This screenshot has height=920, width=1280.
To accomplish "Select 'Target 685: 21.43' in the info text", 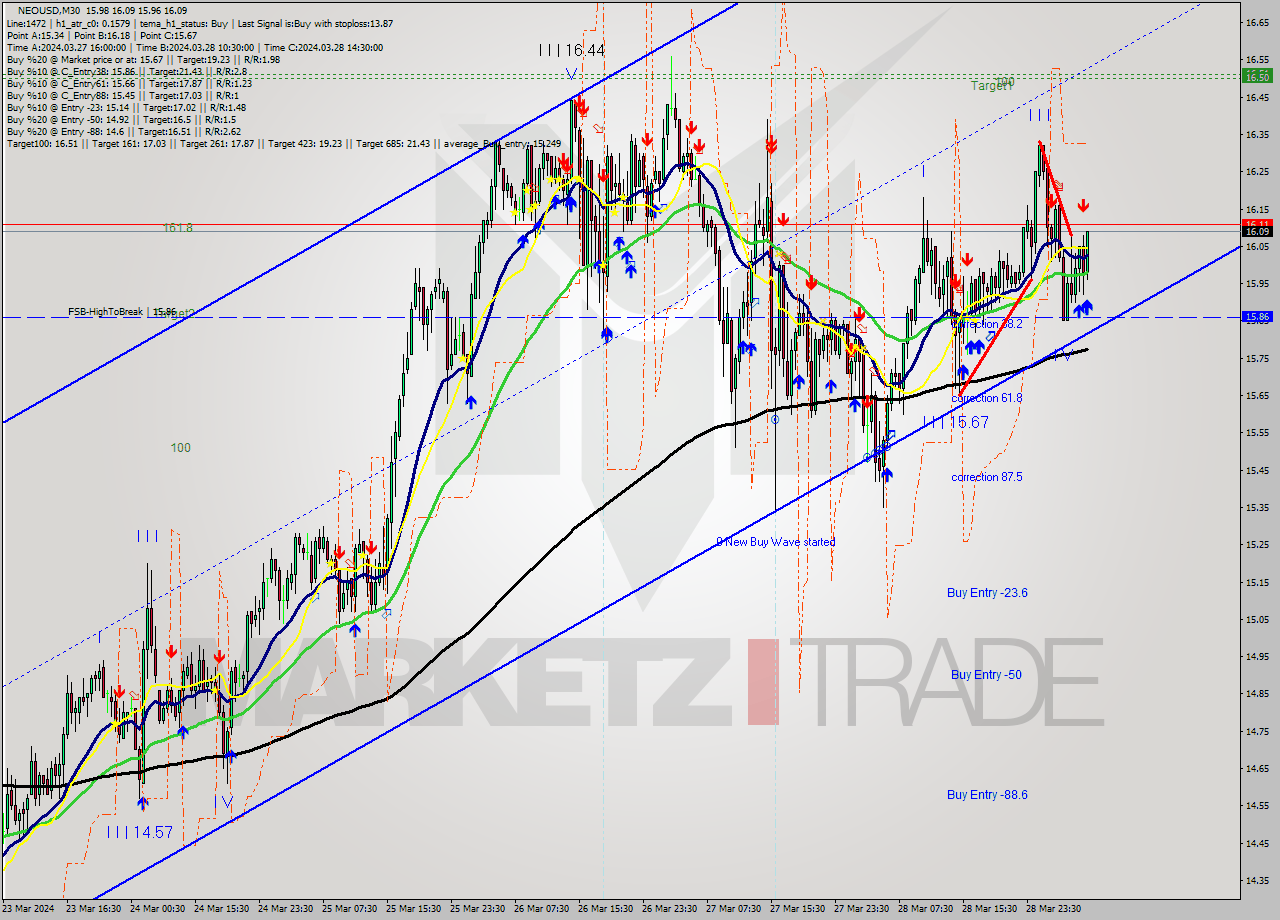I will point(393,143).
